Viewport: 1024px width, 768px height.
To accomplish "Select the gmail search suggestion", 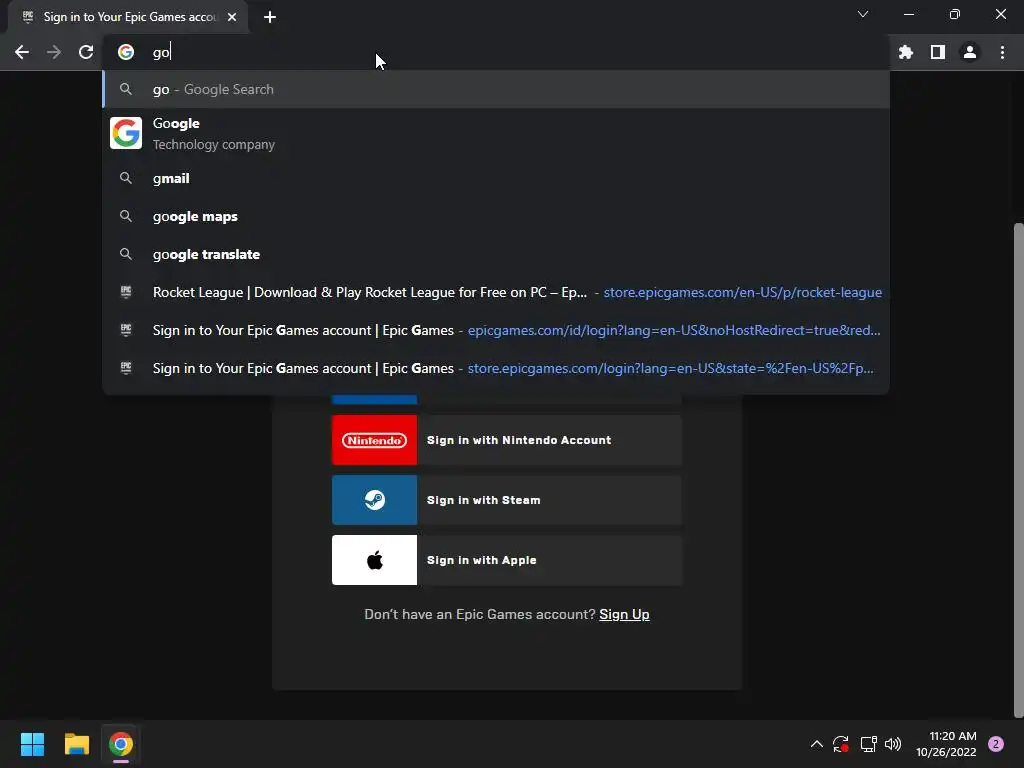I will coord(496,178).
